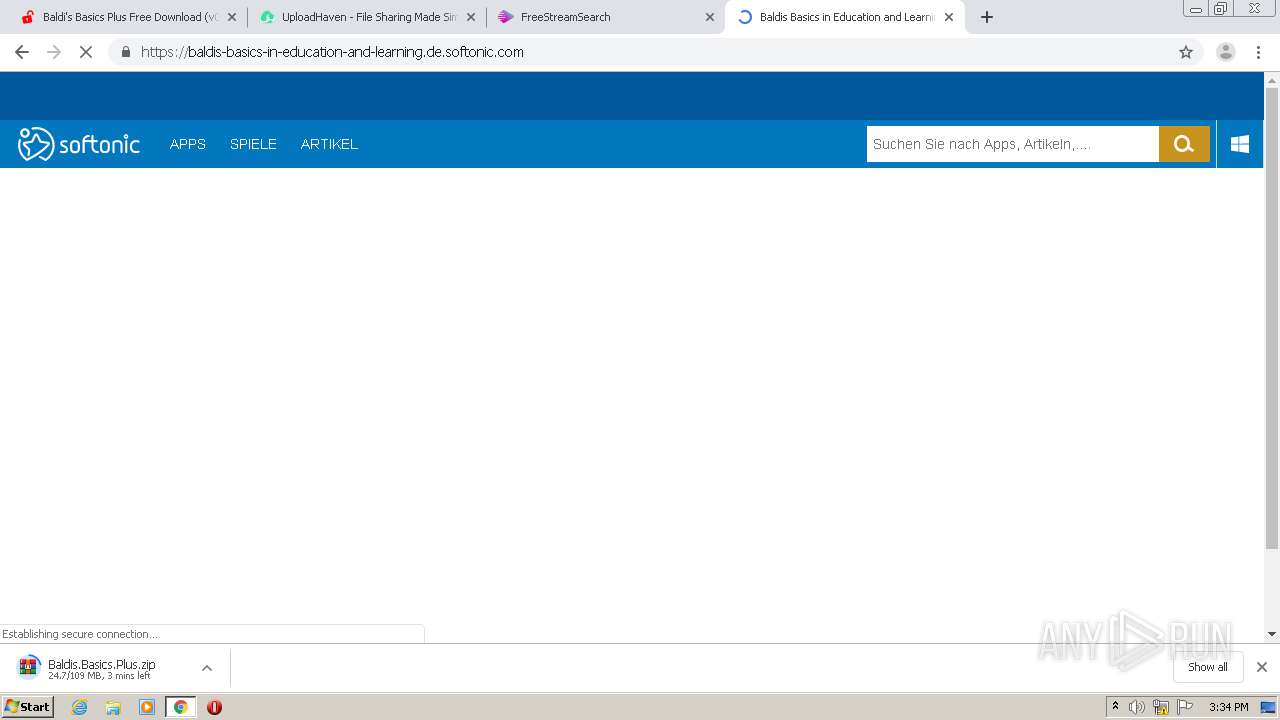Screen dimensions: 1280x720
Task: Open the Action Center flag icon
Action: click(1185, 707)
